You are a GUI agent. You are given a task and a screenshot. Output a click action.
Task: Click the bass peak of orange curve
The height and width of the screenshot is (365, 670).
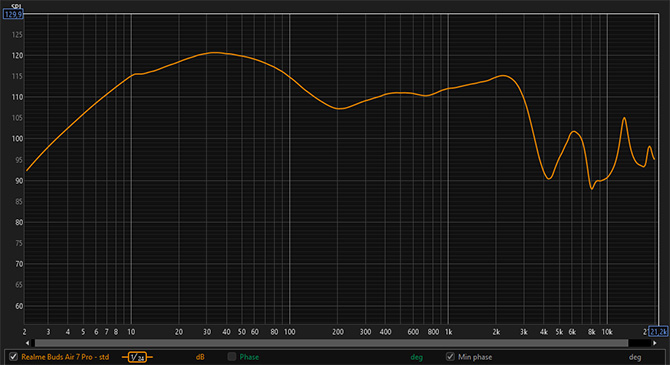coord(215,53)
